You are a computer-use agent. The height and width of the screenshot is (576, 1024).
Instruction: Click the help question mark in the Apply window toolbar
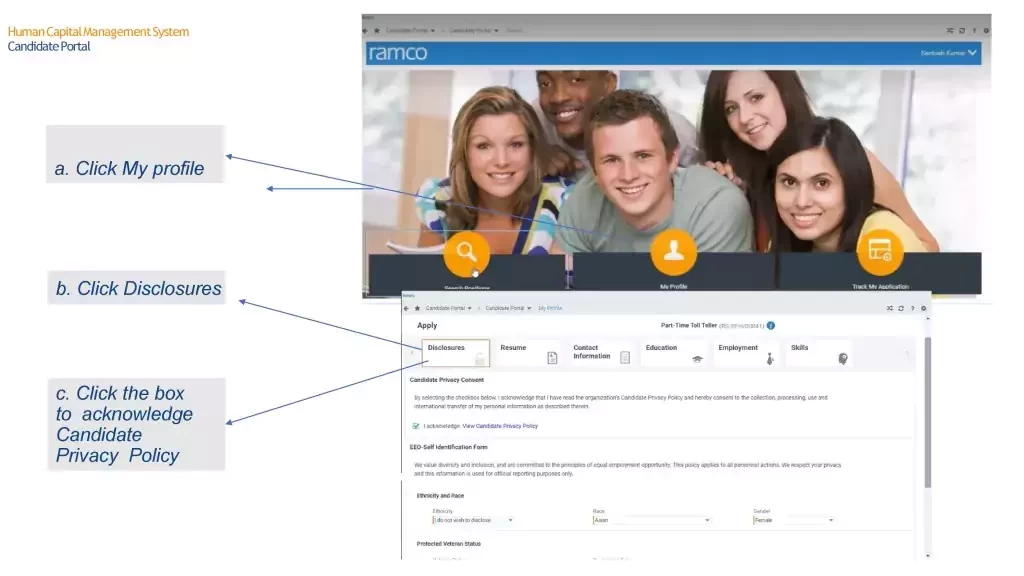click(x=912, y=308)
